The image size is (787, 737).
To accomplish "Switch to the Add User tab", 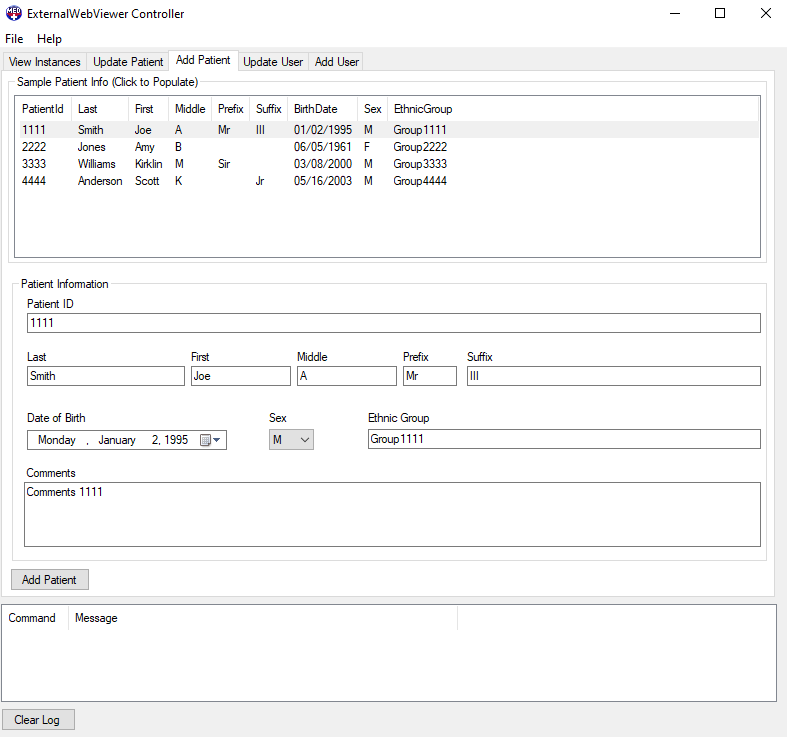I will [336, 62].
